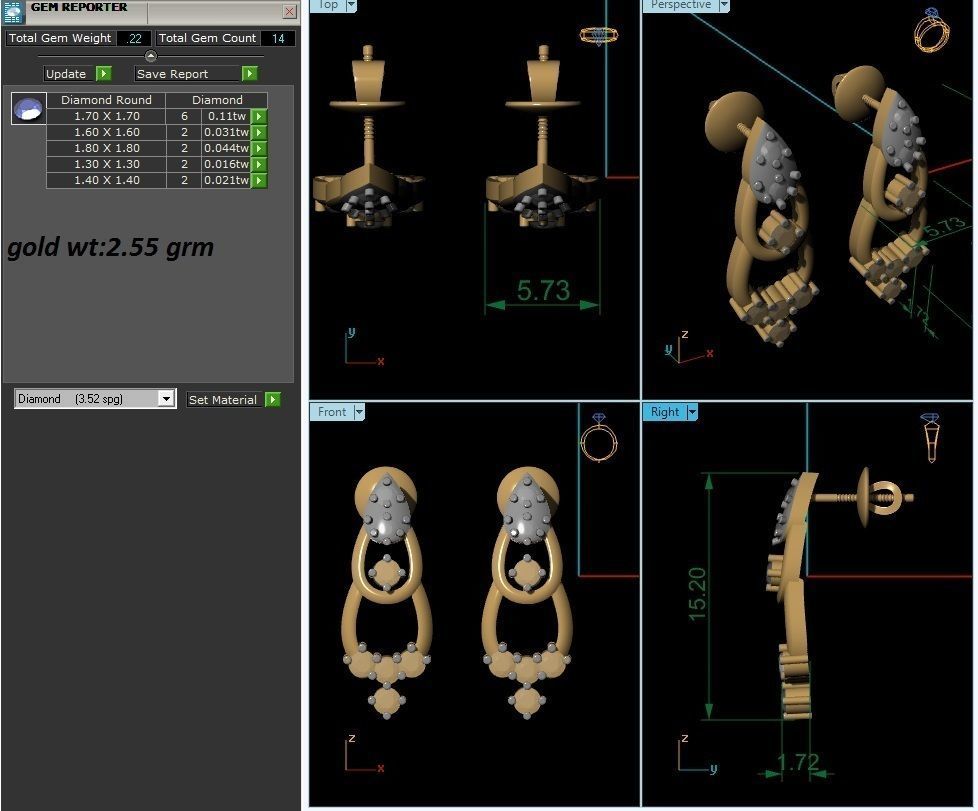Click the Update button
The image size is (978, 811).
69,74
